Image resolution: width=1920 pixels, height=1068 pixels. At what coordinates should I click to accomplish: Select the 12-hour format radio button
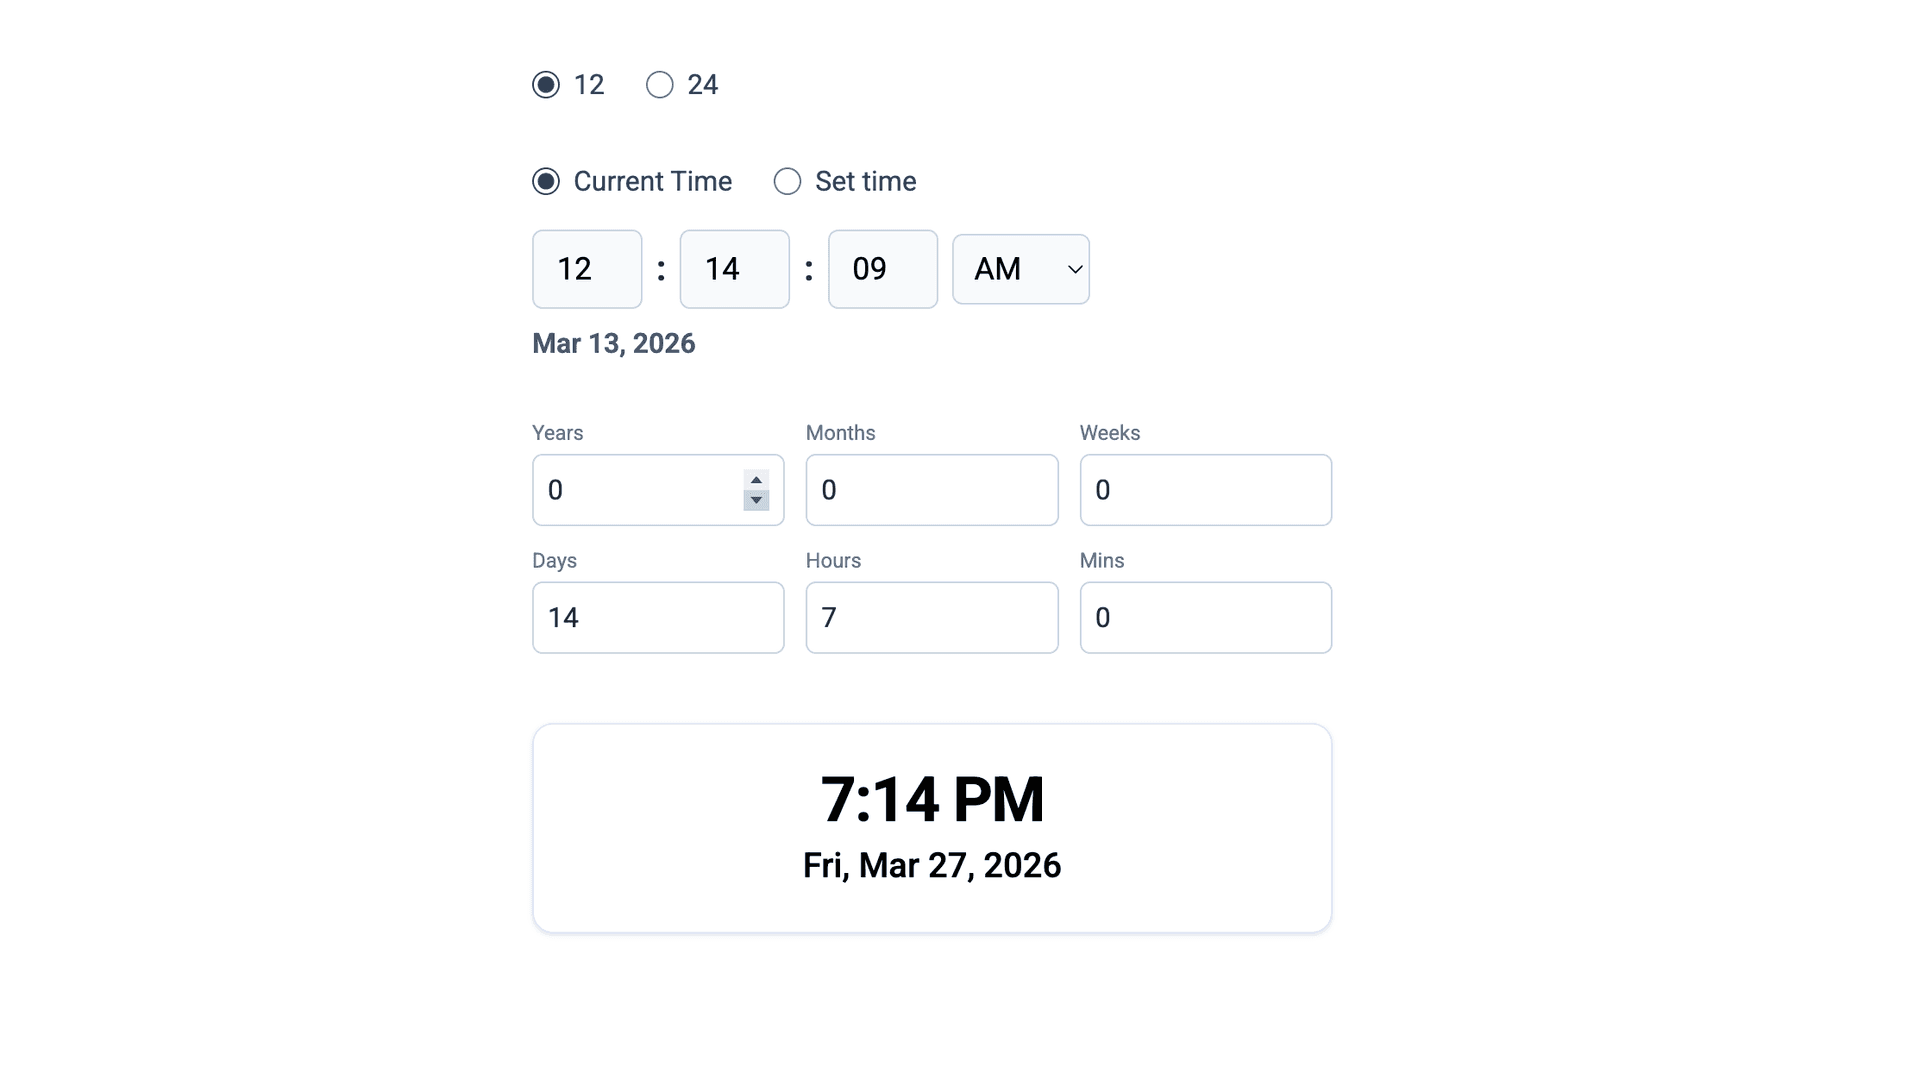[546, 85]
